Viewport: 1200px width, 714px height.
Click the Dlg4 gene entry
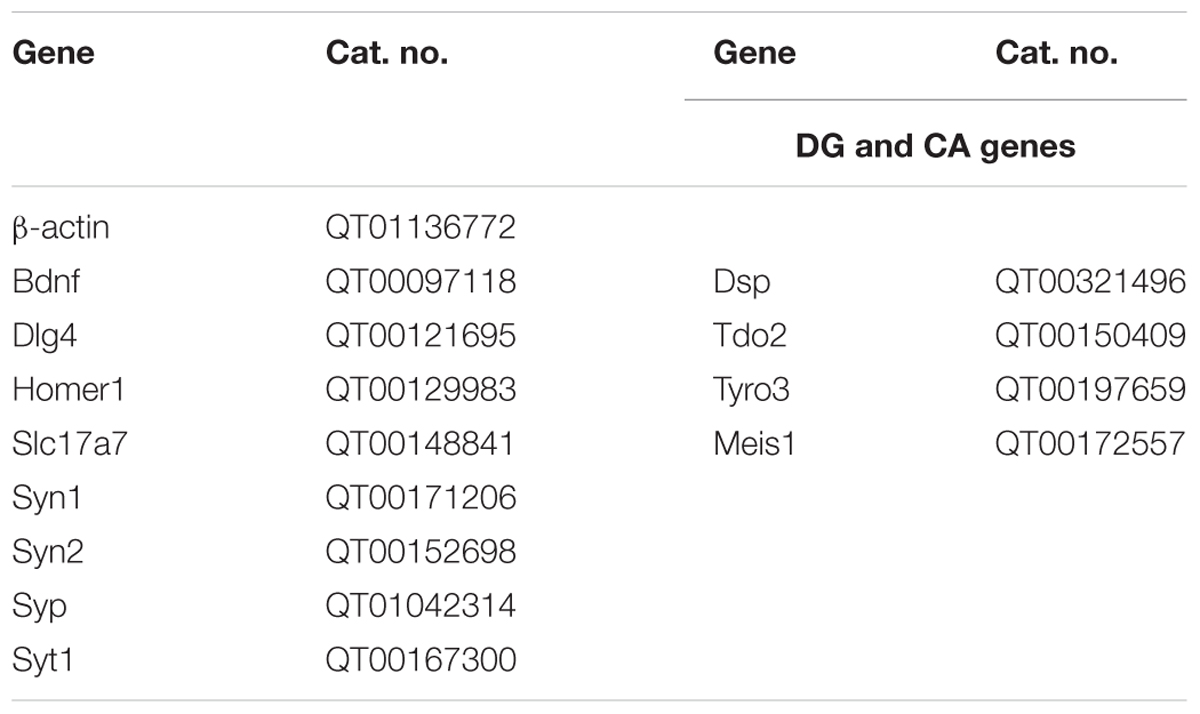pos(45,336)
